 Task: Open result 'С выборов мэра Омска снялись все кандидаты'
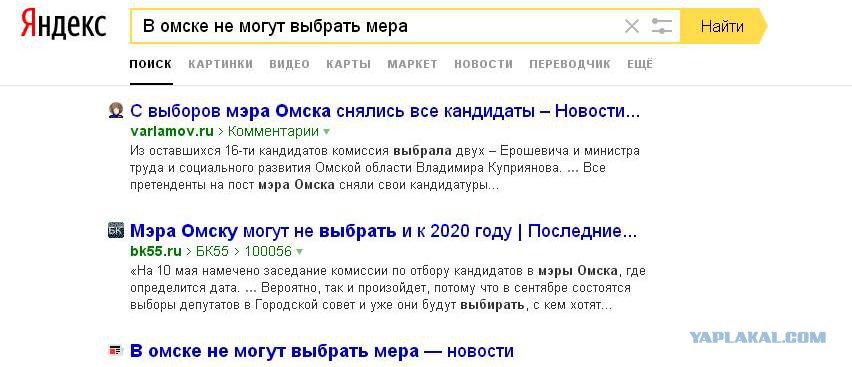coord(385,111)
